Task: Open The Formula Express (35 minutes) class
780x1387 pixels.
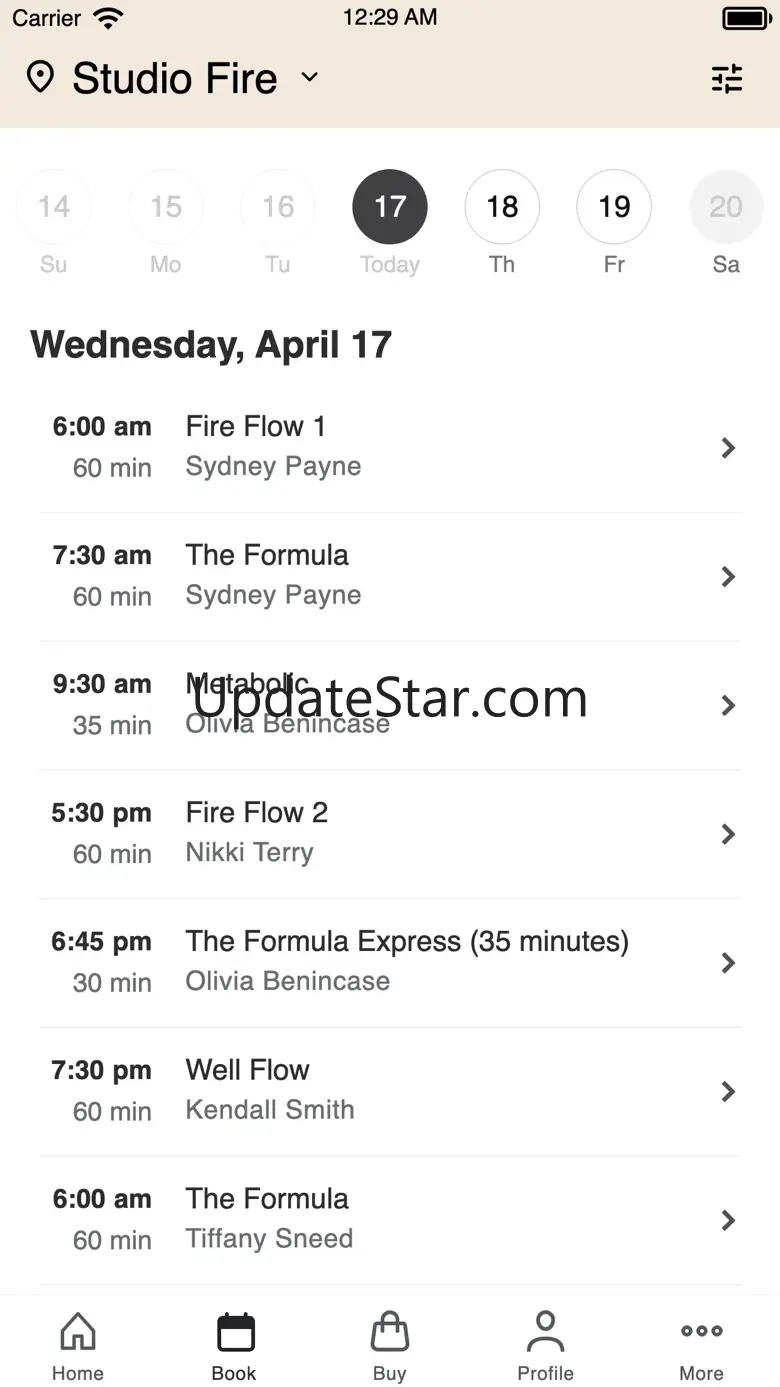Action: click(x=390, y=963)
